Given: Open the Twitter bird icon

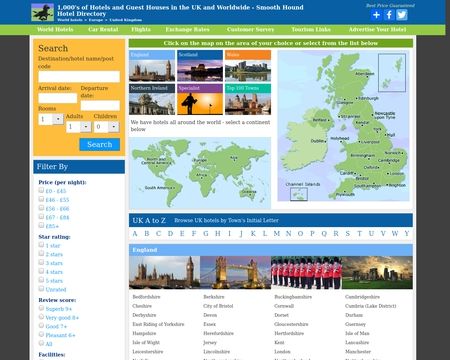Looking at the screenshot, I should pyautogui.click(x=402, y=15).
